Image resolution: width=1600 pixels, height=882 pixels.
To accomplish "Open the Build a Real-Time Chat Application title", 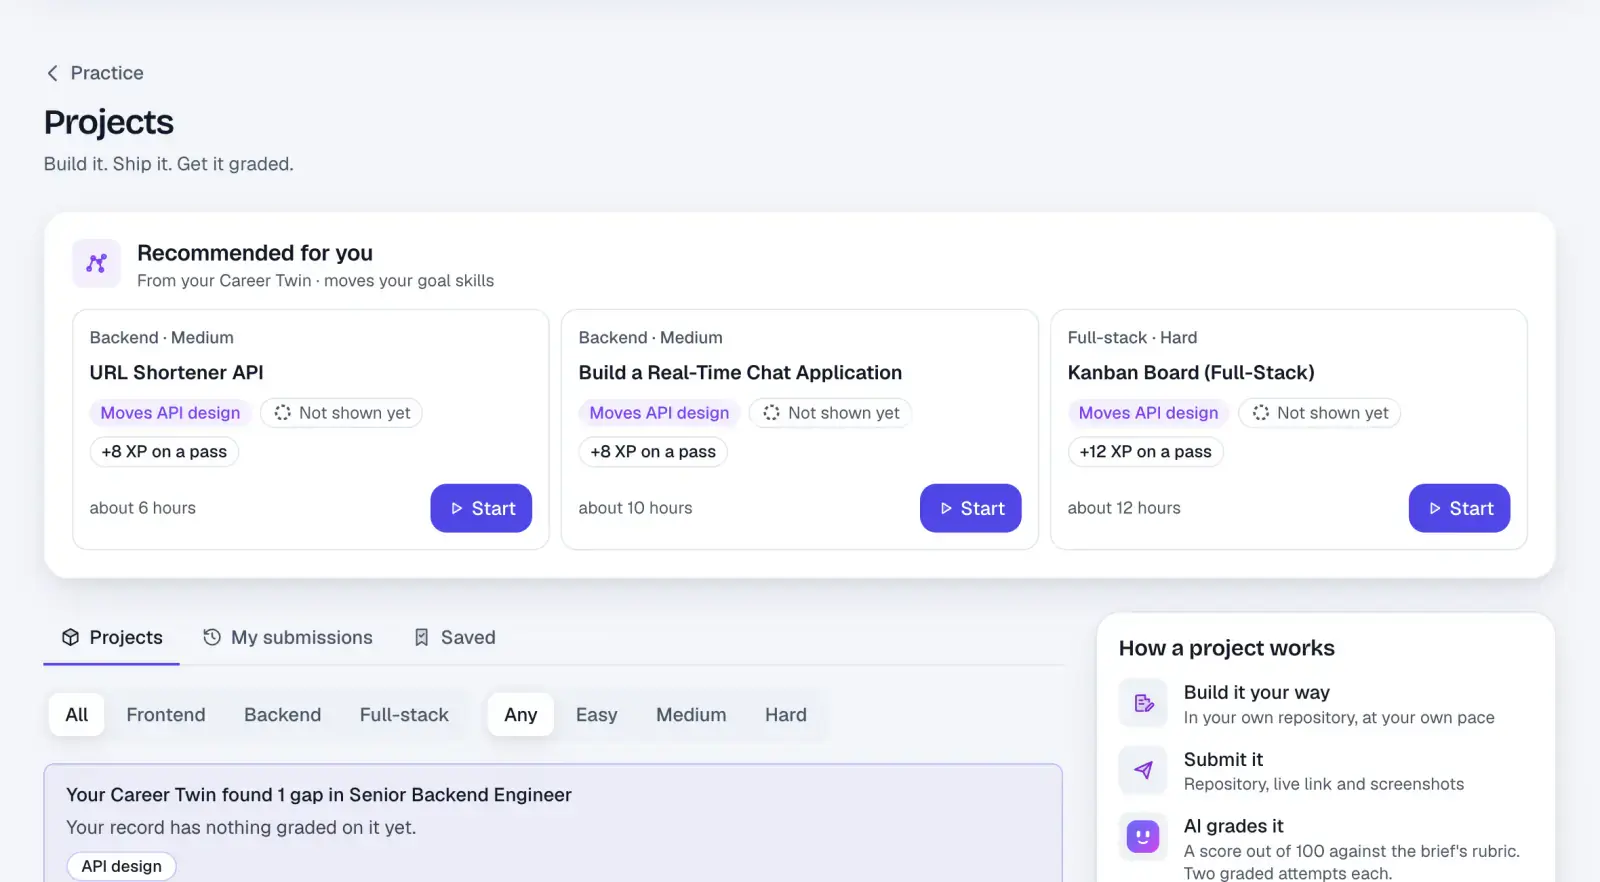I will pyautogui.click(x=740, y=373).
